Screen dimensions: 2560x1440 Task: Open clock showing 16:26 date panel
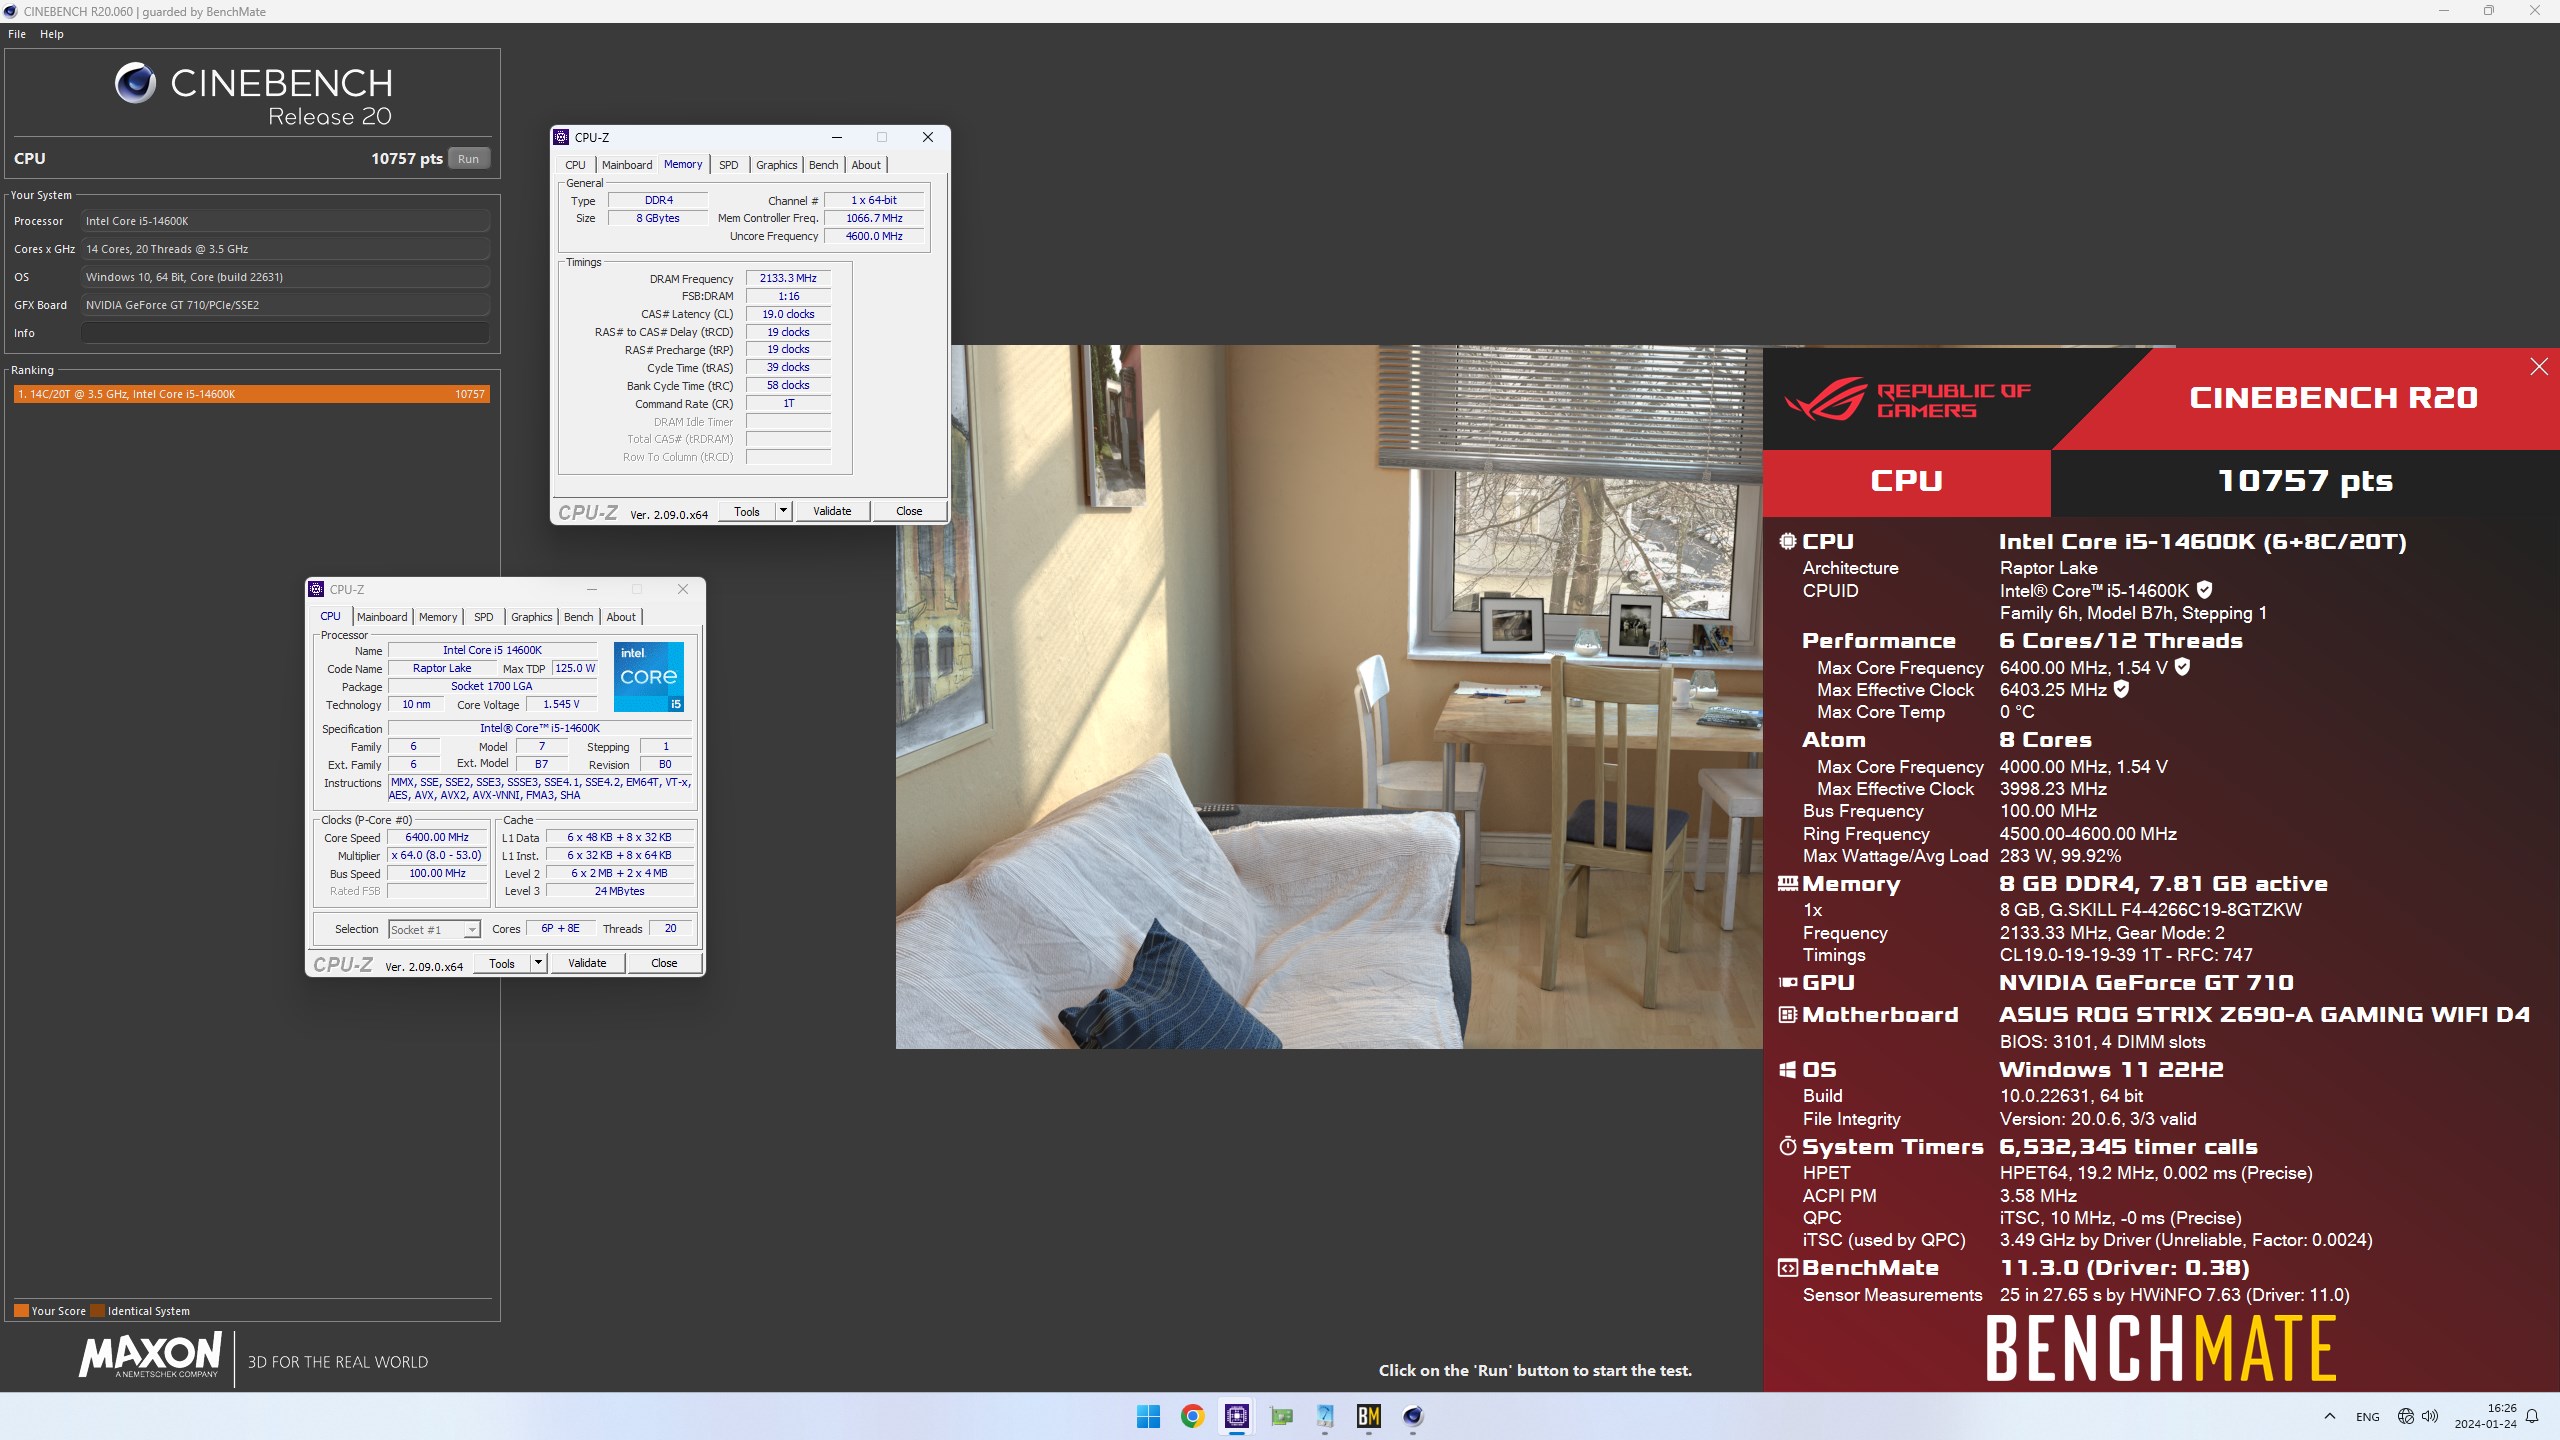pyautogui.click(x=2485, y=1416)
